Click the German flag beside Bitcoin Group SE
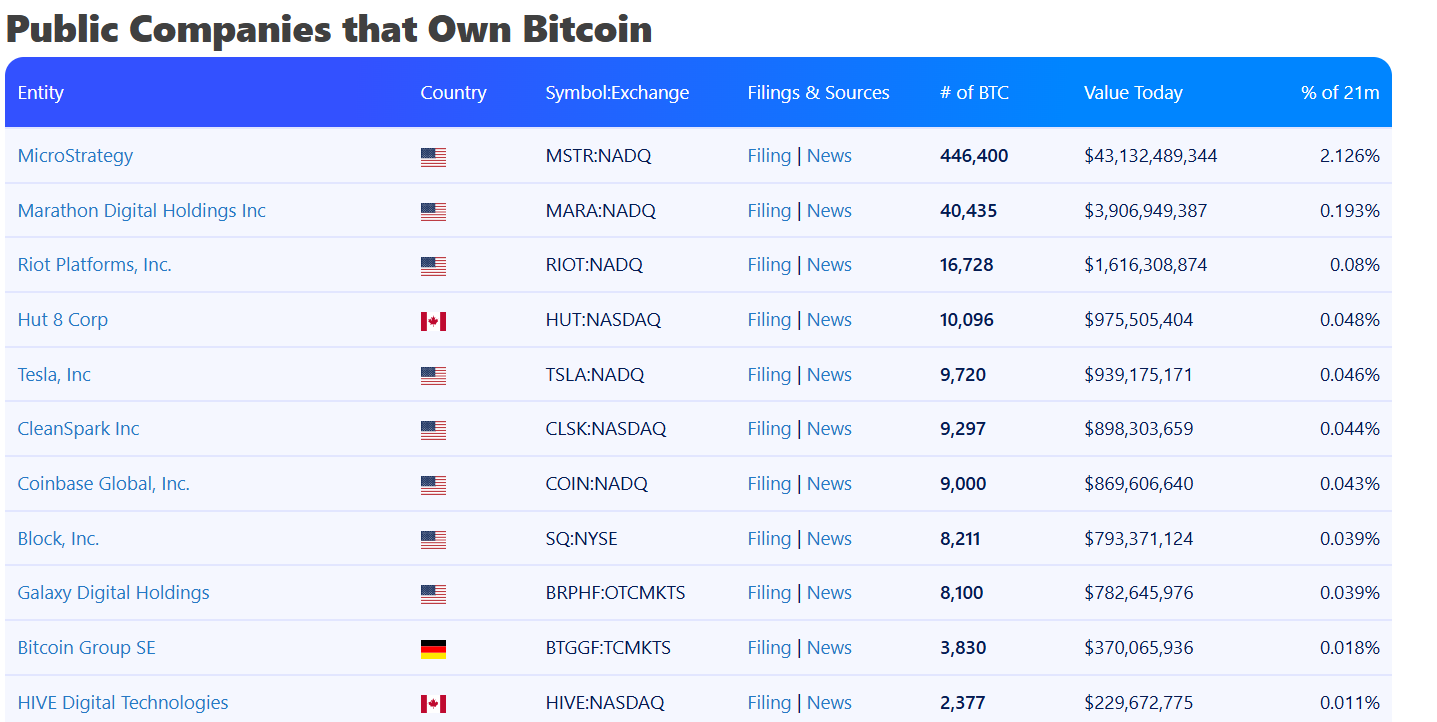 coord(433,647)
